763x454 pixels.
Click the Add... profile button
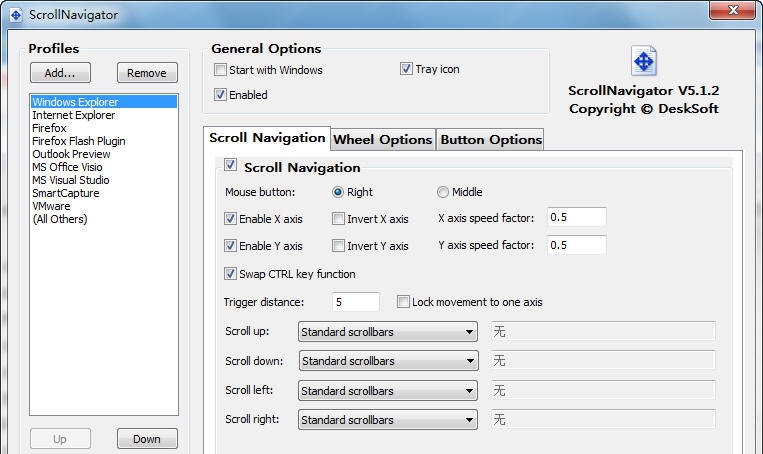click(x=59, y=73)
